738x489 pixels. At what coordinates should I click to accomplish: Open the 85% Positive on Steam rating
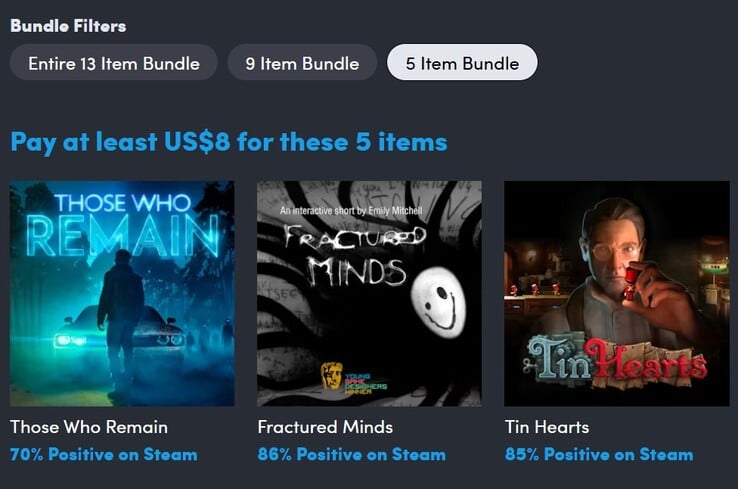coord(599,455)
